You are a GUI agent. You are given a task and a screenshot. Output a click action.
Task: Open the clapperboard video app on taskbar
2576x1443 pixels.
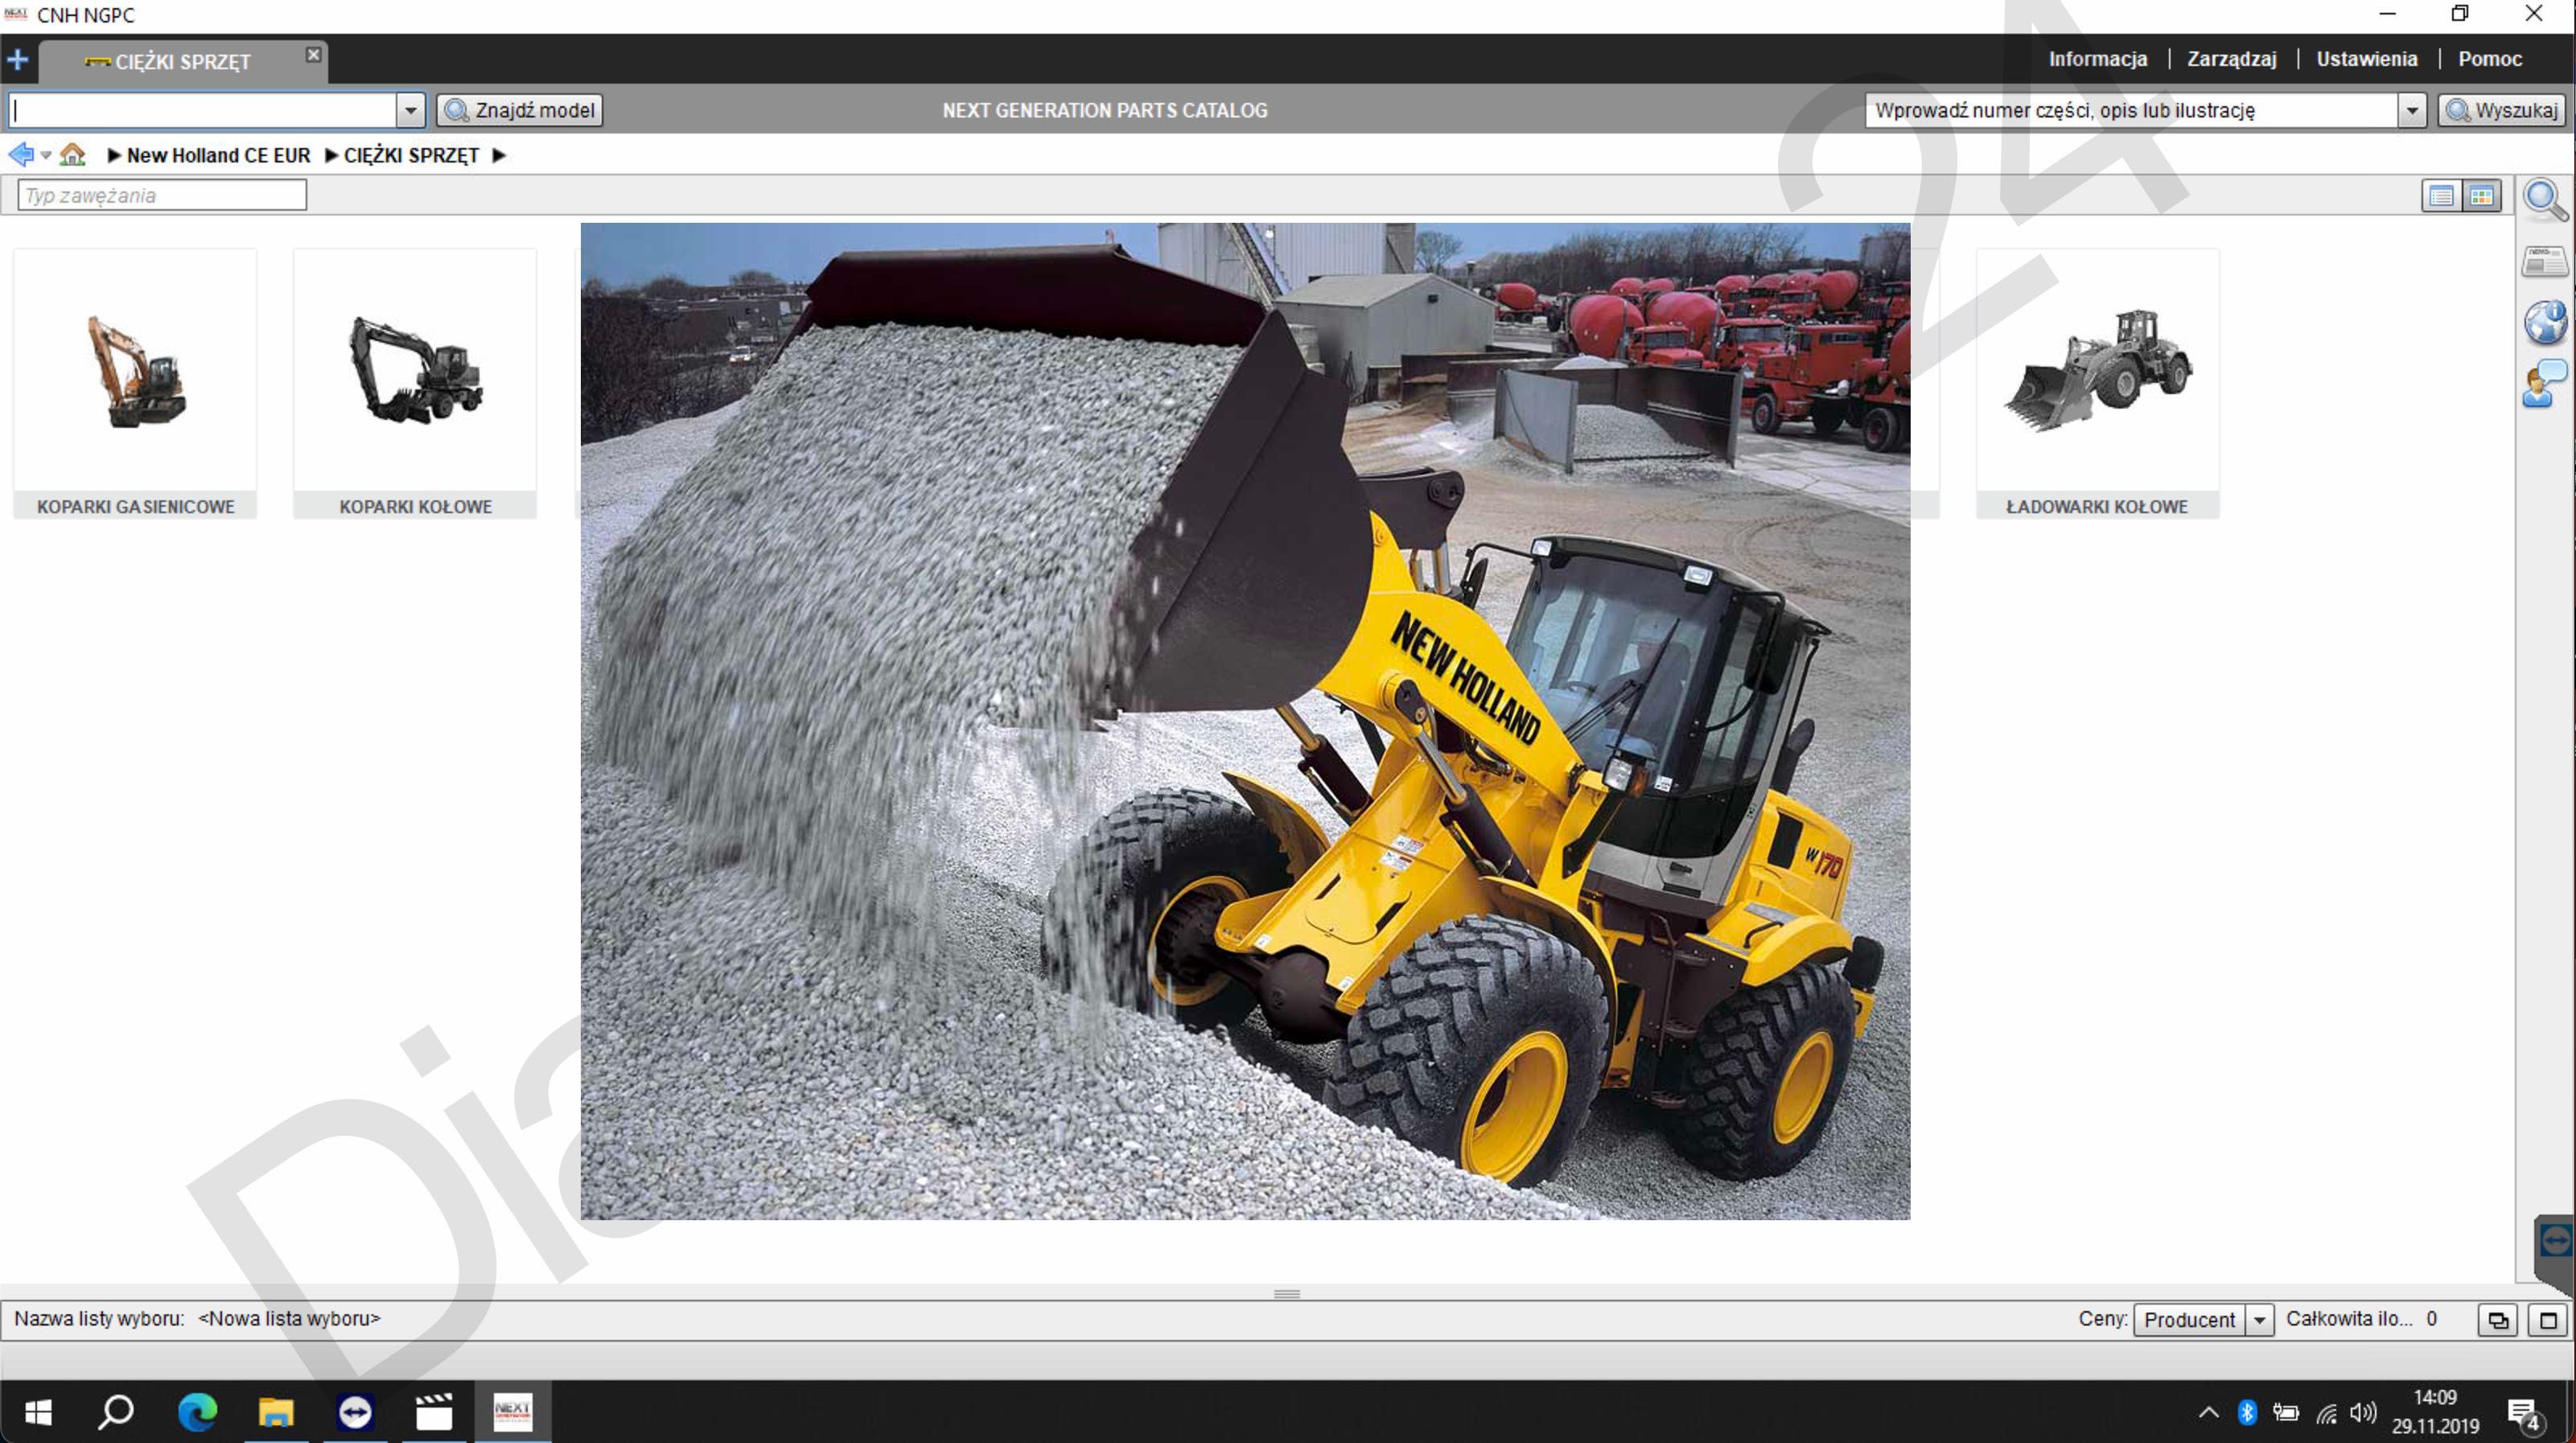434,1411
